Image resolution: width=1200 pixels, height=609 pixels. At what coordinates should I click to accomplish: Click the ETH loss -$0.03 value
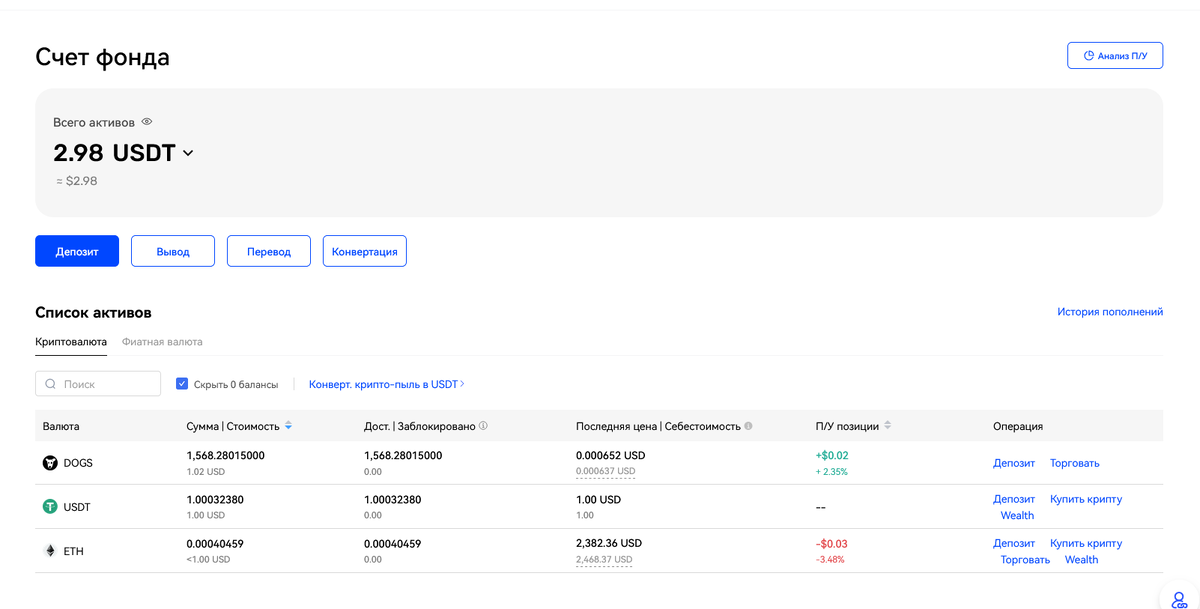point(832,543)
